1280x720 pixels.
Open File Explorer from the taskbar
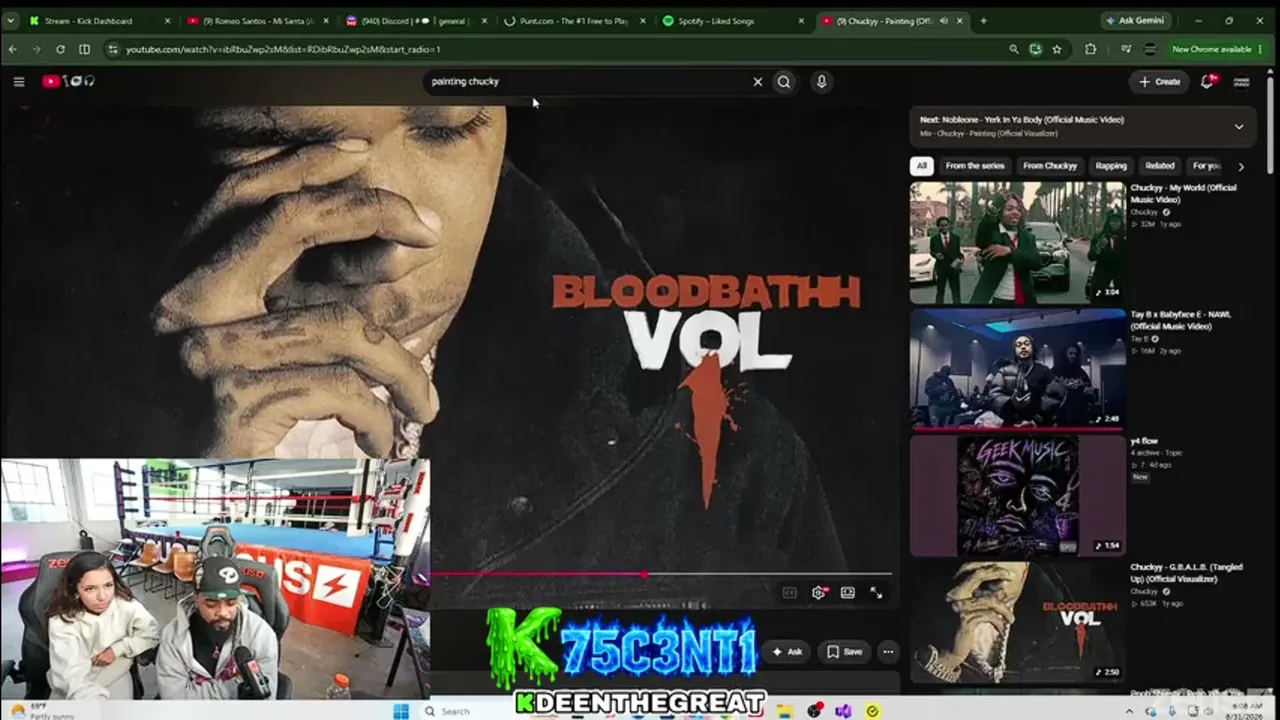[x=787, y=711]
